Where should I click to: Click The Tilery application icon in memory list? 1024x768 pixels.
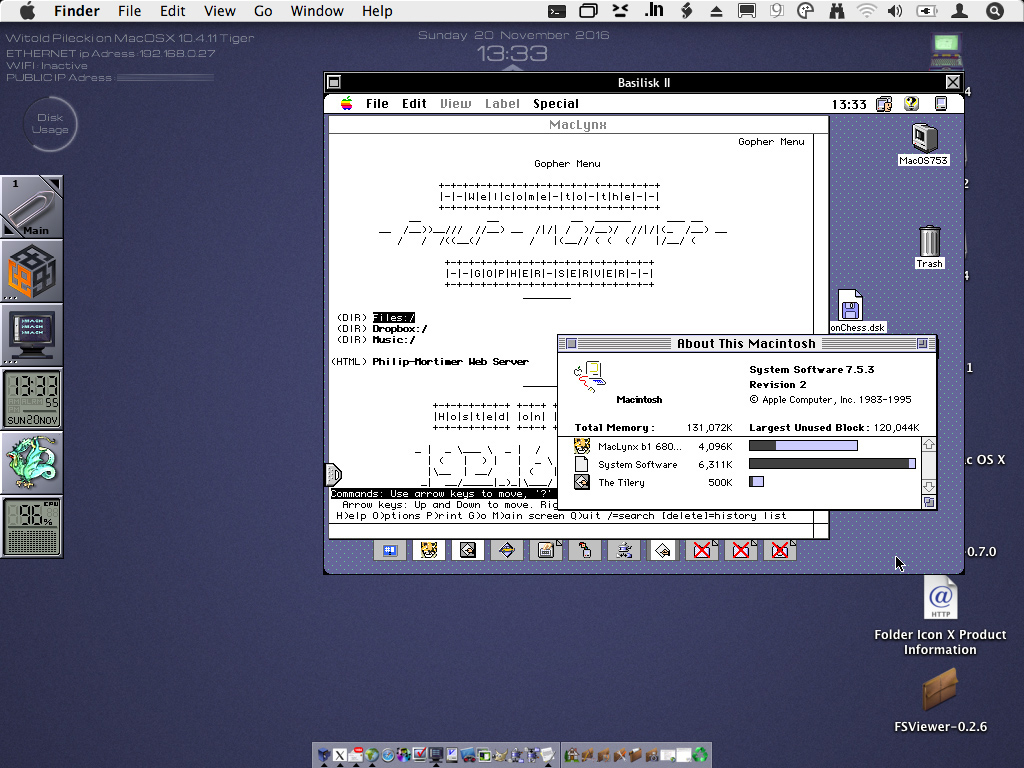pyautogui.click(x=582, y=482)
